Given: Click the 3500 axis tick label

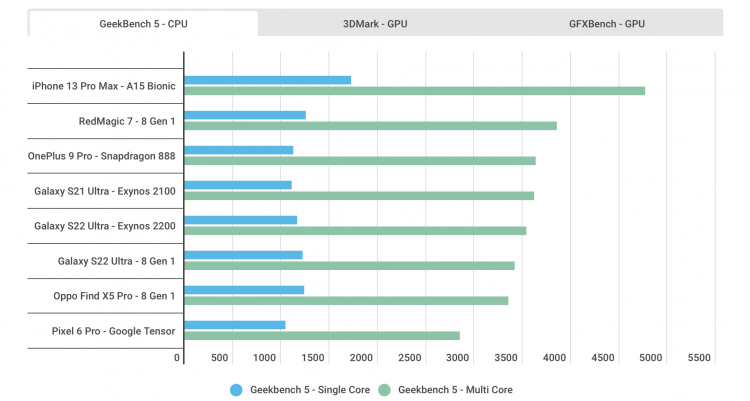Looking at the screenshot, I should 506,357.
